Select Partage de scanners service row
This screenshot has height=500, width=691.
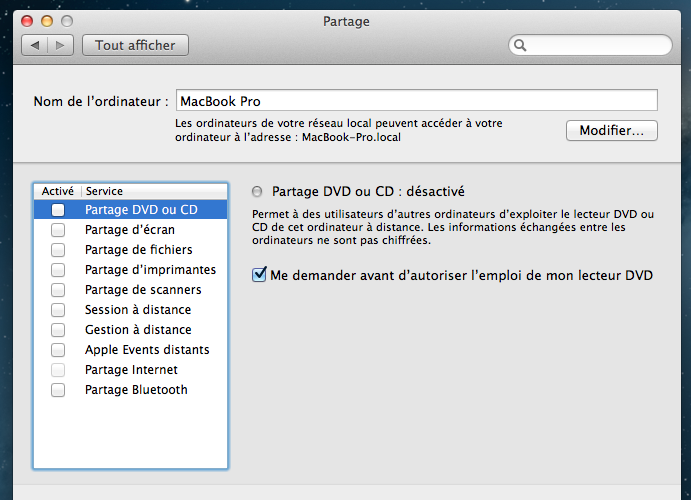coord(130,290)
